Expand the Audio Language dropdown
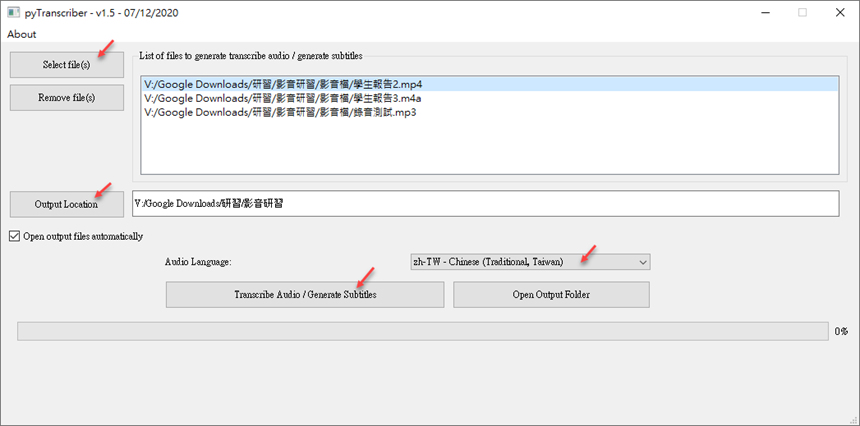Screen dimensions: 860x426 530,262
